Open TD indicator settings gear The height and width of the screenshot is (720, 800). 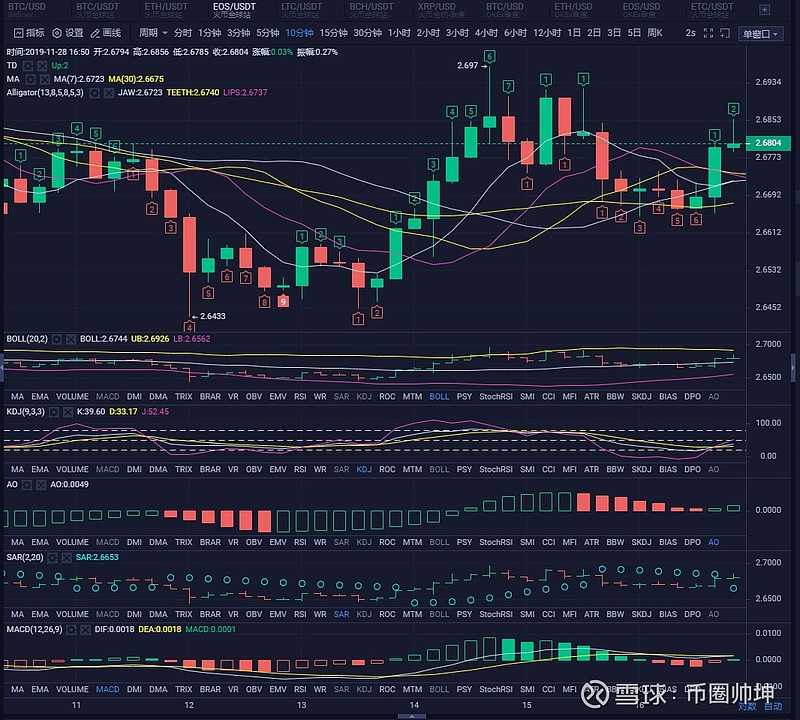tap(28, 66)
